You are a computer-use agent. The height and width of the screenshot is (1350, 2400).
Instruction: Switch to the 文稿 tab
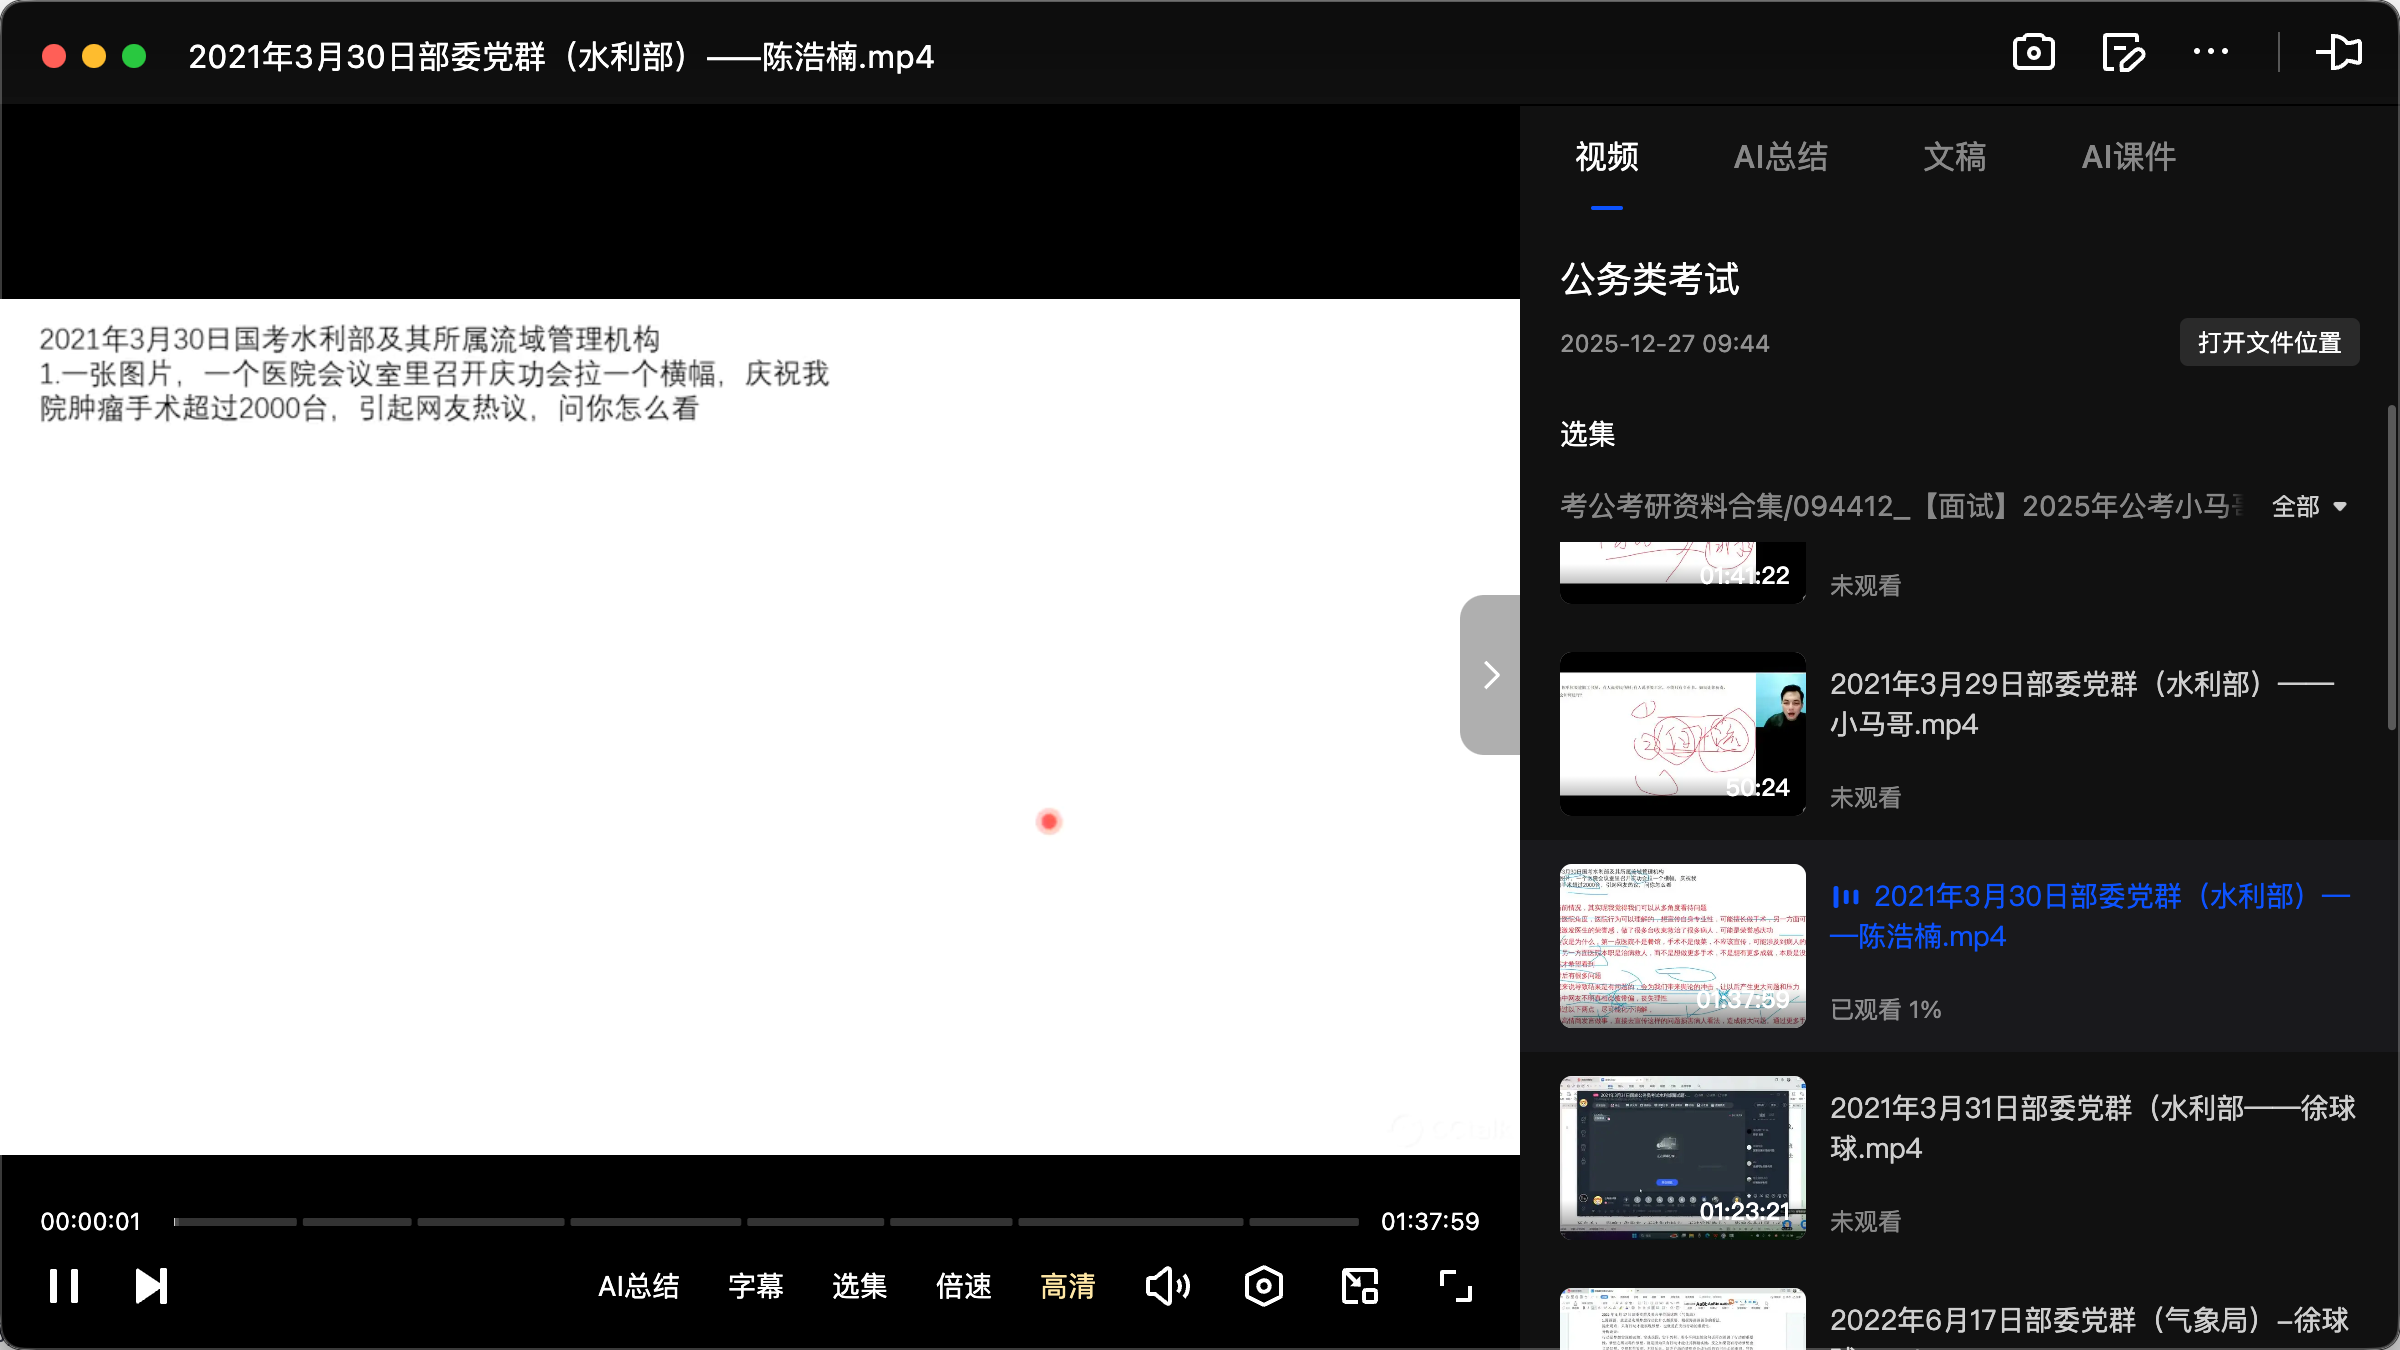(x=1953, y=157)
